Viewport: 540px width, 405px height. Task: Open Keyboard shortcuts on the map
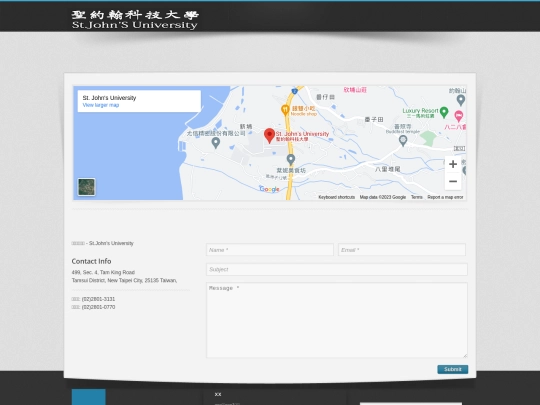point(336,197)
